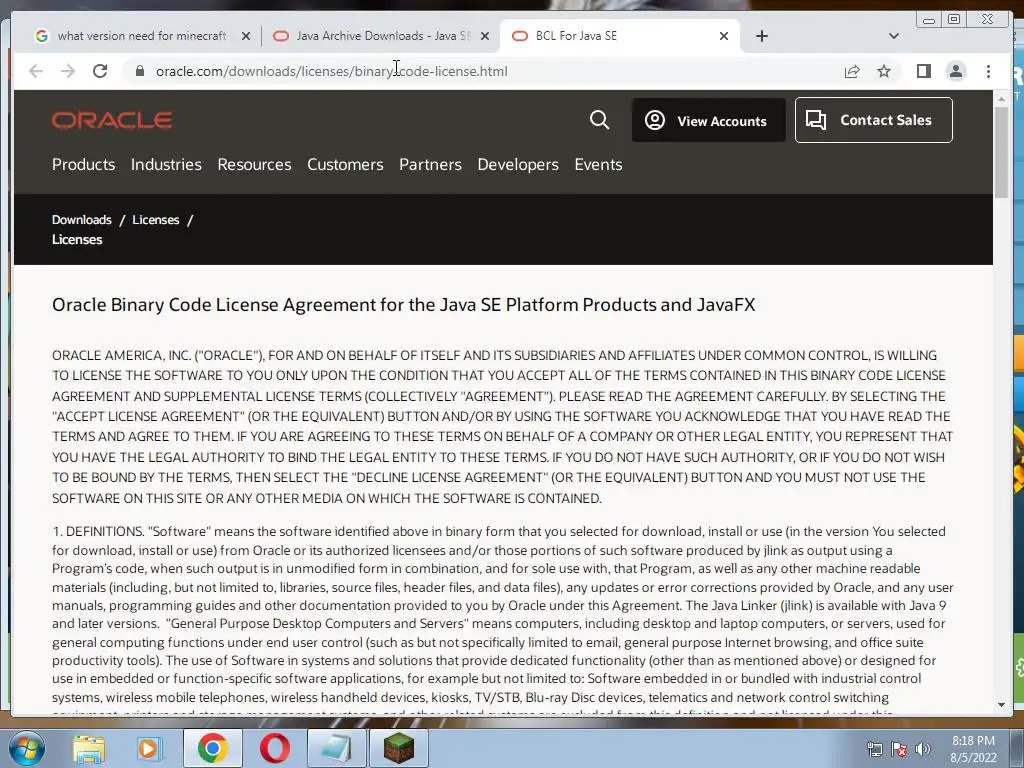Open a new tab with plus icon

click(761, 36)
